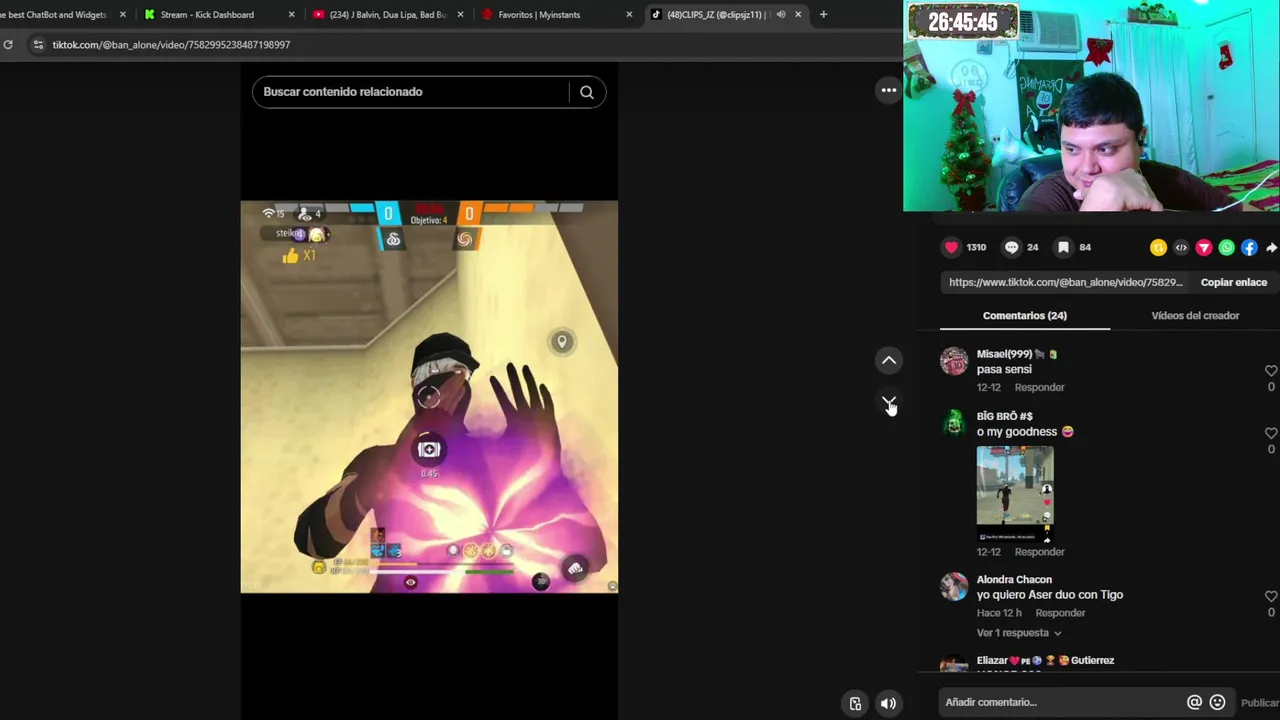Click the site information icon in address bar
The width and height of the screenshot is (1280, 720).
[38, 45]
